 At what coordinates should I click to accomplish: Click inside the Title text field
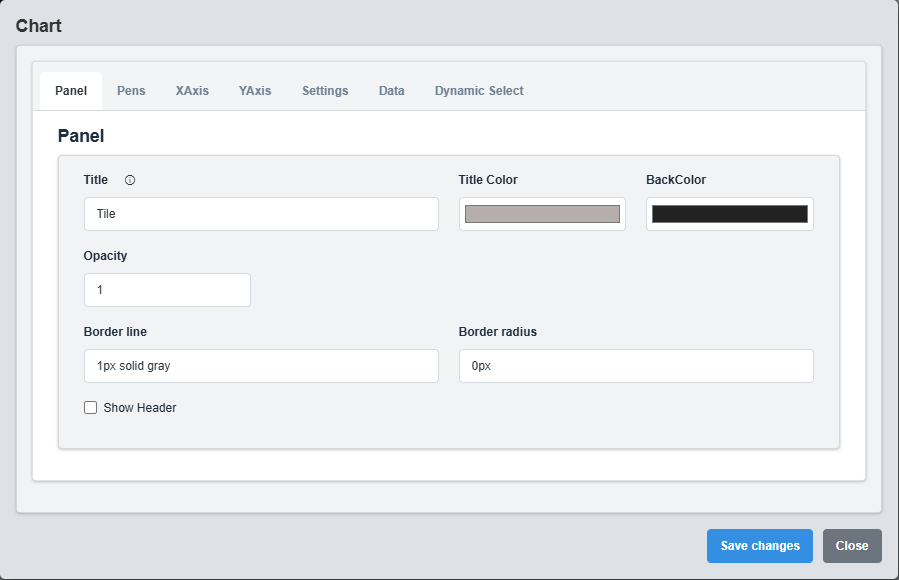coord(260,213)
